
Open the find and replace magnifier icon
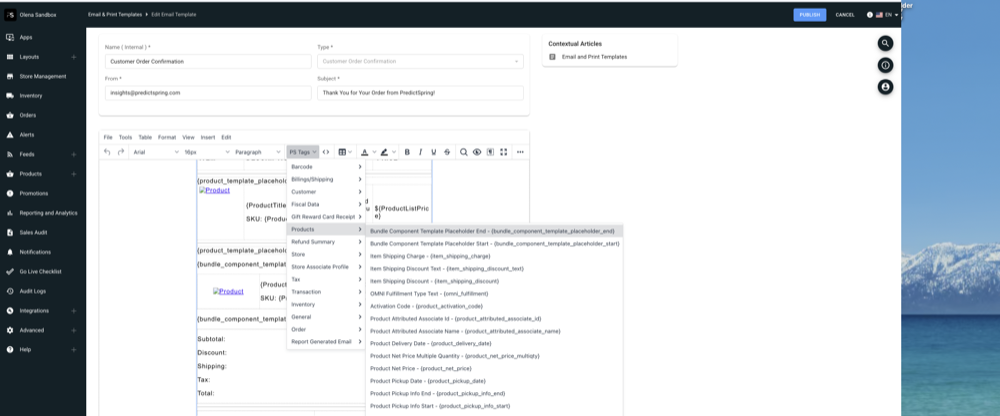464,152
